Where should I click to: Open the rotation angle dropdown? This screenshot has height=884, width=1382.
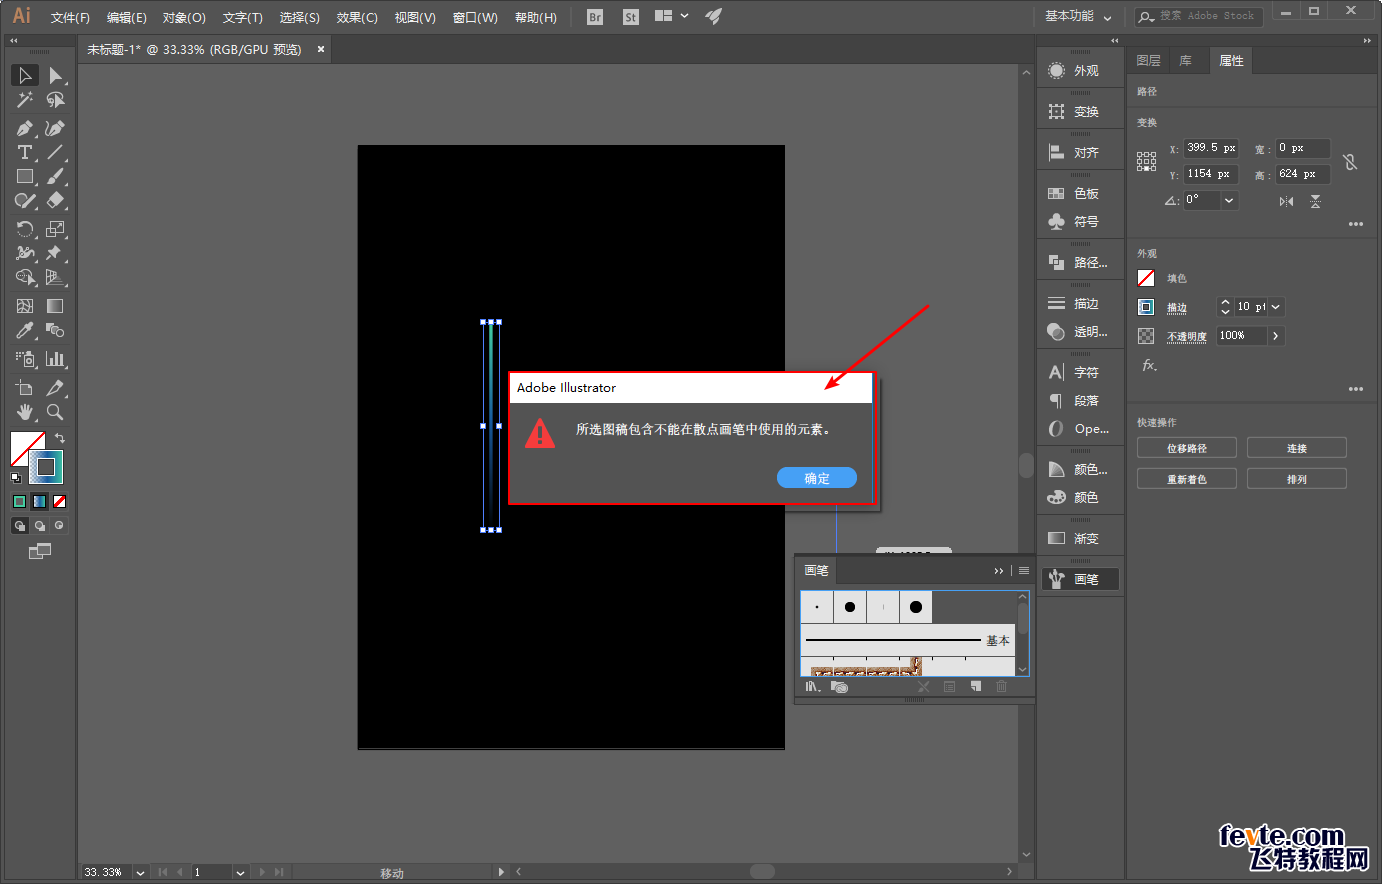(x=1229, y=200)
